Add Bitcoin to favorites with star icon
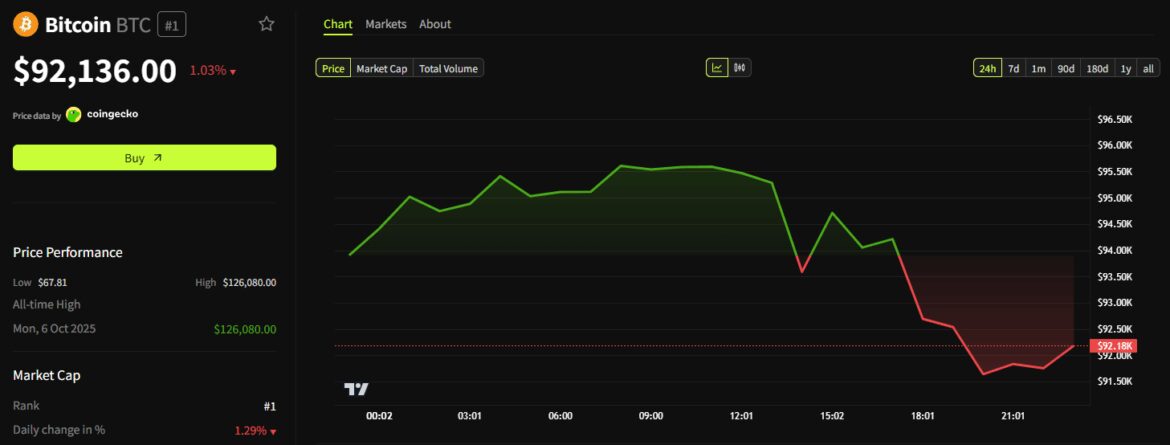1170x445 pixels. pyautogui.click(x=266, y=24)
